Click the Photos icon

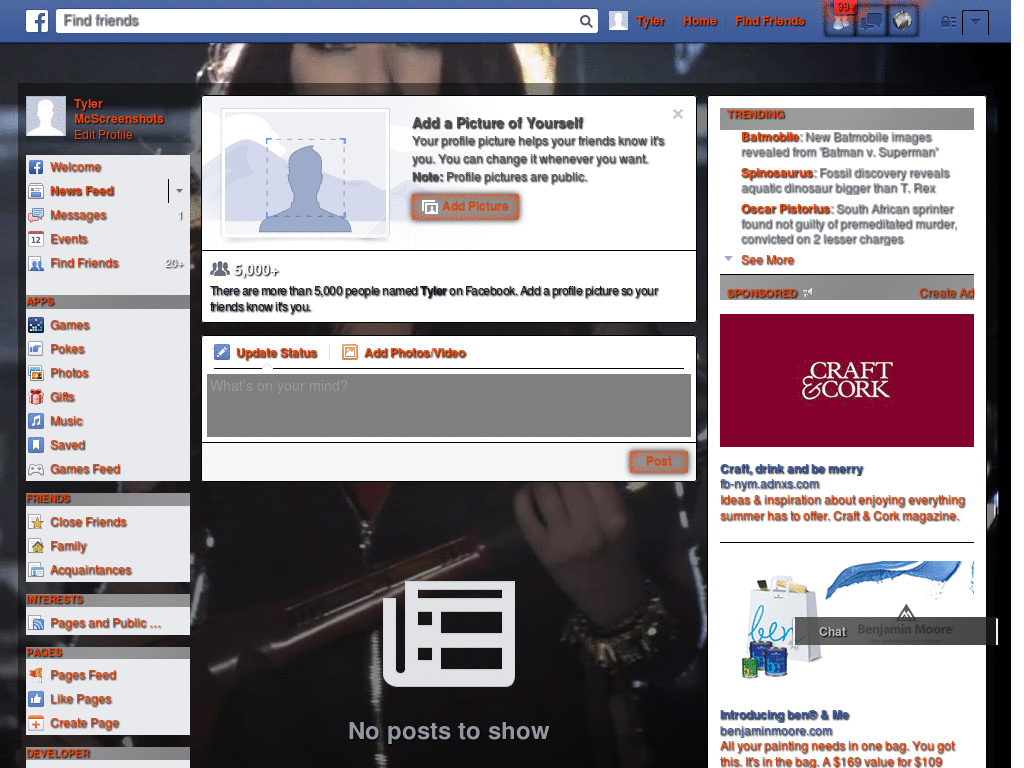tap(36, 374)
